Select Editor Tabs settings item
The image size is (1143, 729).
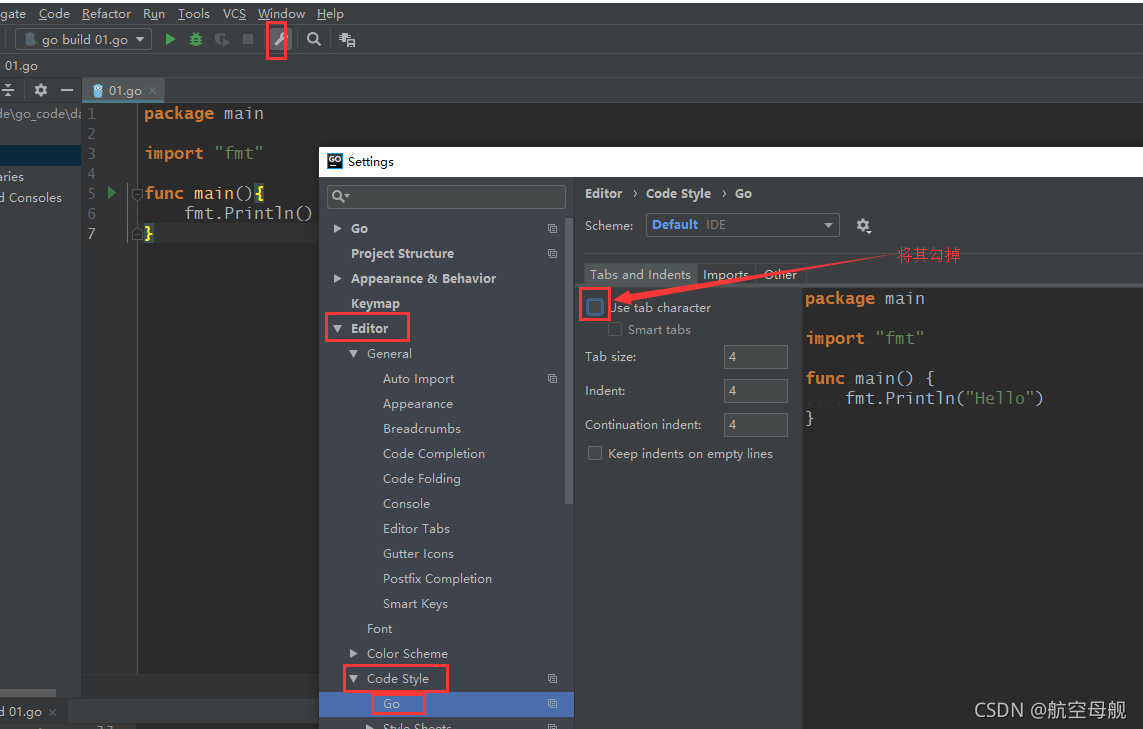tap(416, 529)
